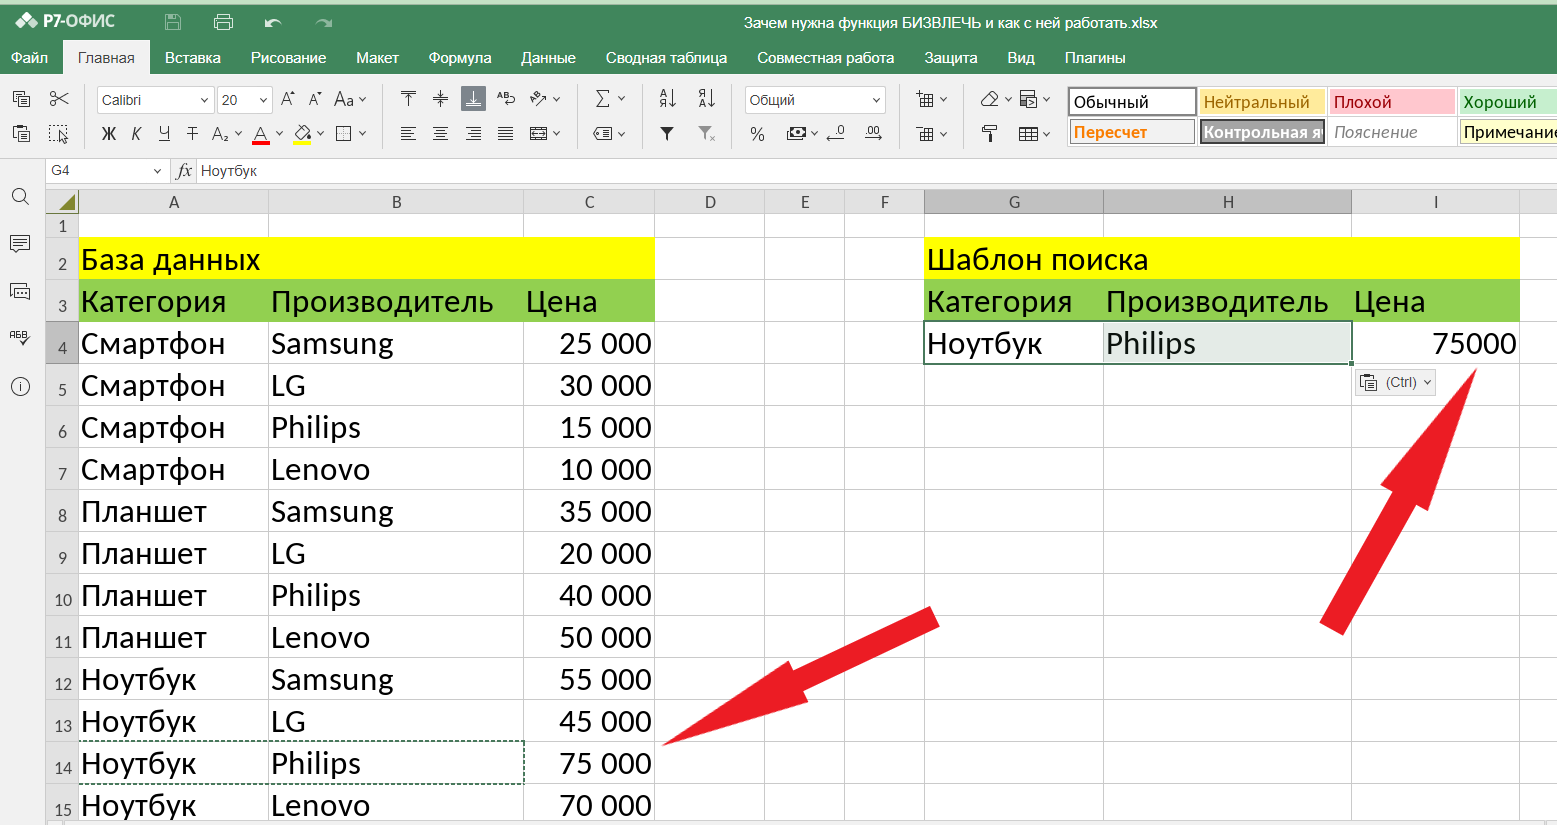Open the (Ctrl) paste options button
The width and height of the screenshot is (1557, 825).
(1396, 382)
